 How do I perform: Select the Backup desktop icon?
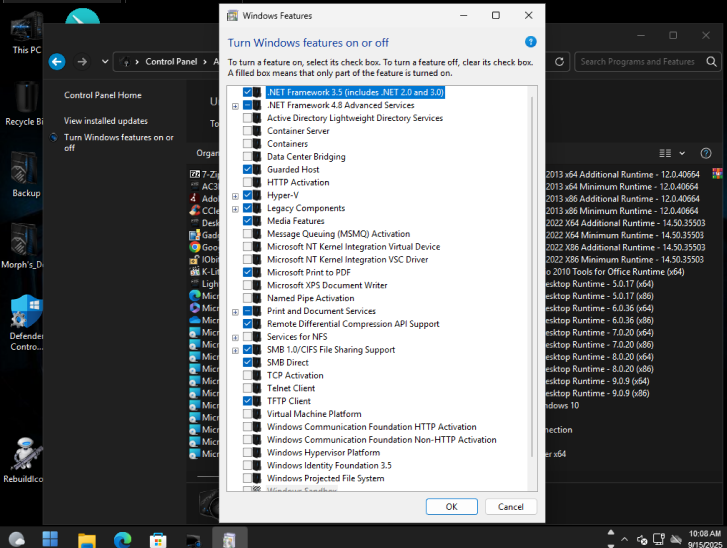(x=26, y=175)
